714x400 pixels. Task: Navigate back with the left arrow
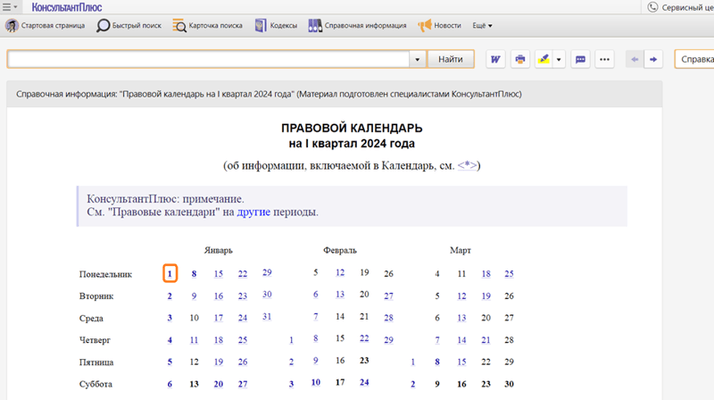click(x=633, y=60)
